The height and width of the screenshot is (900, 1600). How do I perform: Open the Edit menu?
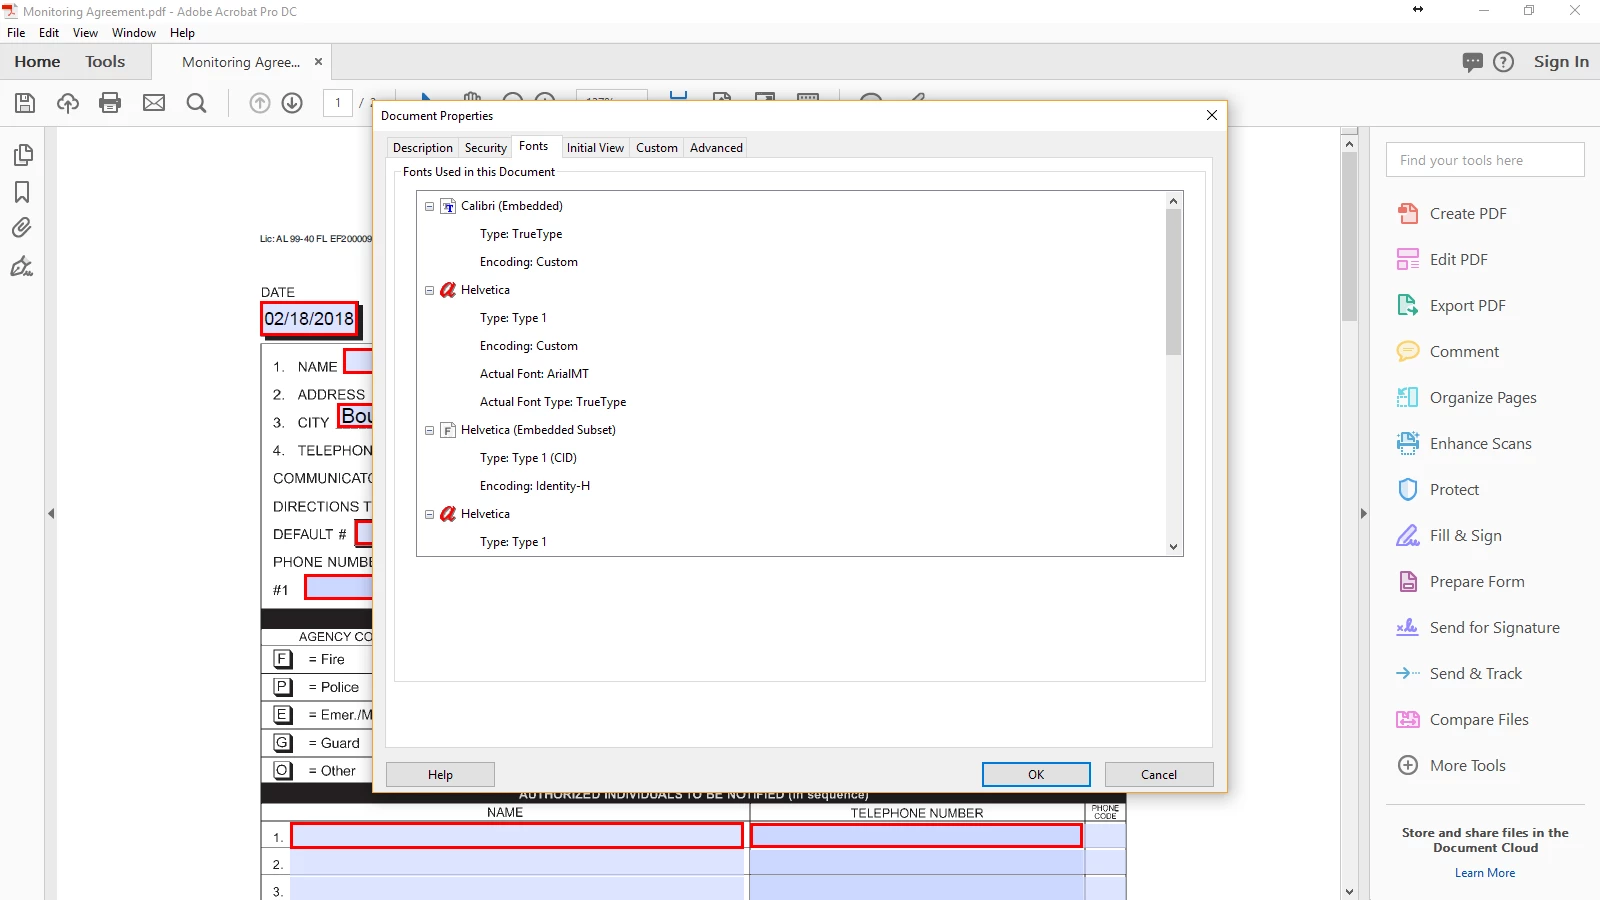point(49,33)
